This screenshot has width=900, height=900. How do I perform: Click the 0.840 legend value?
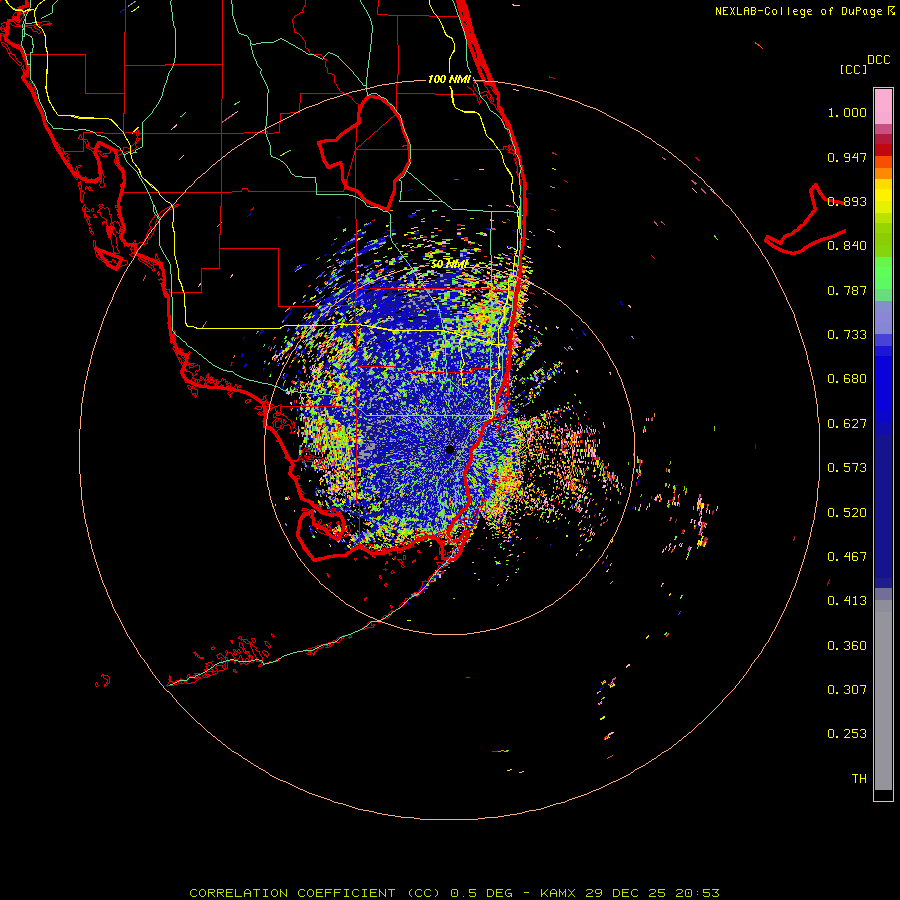coord(847,246)
